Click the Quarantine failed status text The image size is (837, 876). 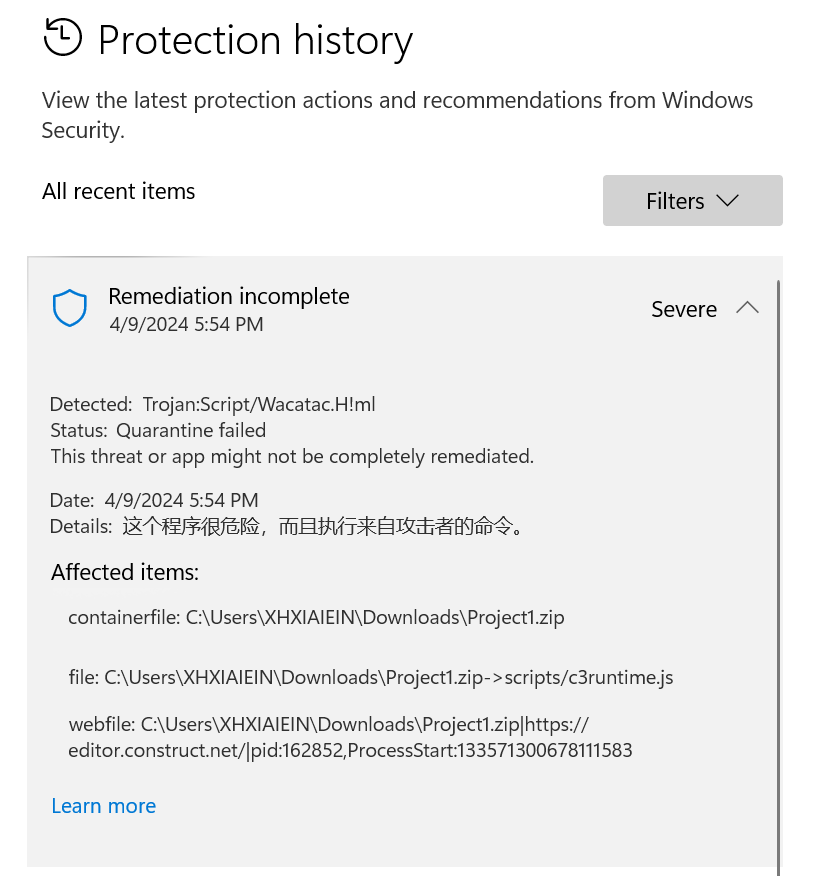[191, 430]
